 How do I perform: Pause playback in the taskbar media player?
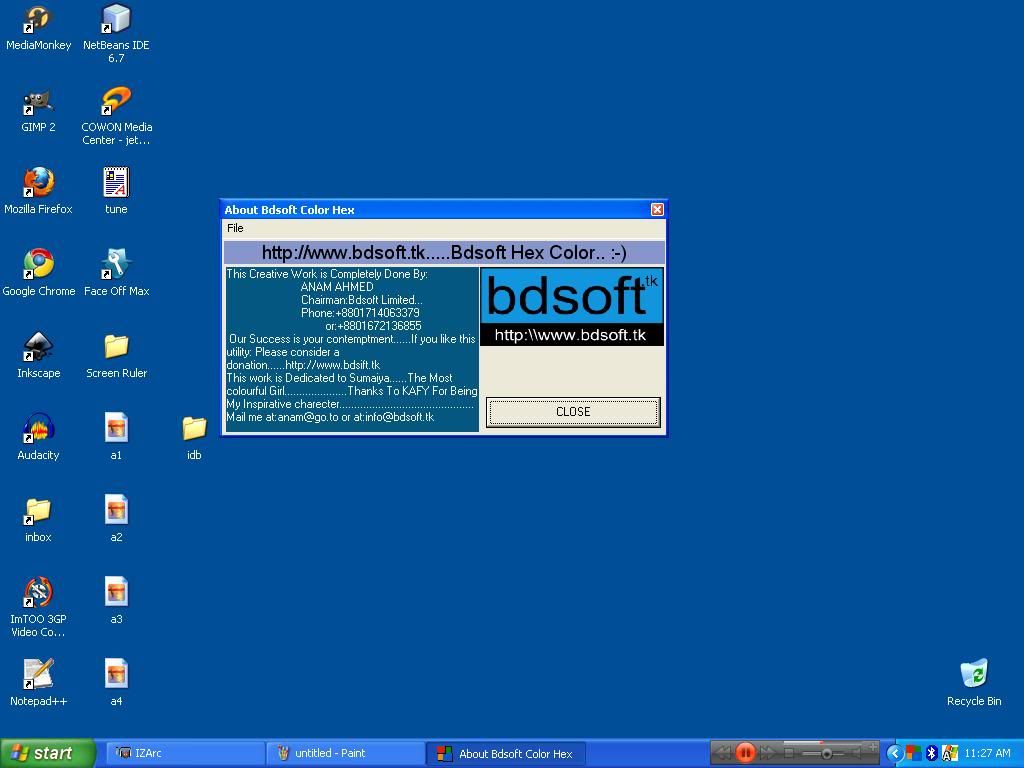(x=745, y=753)
